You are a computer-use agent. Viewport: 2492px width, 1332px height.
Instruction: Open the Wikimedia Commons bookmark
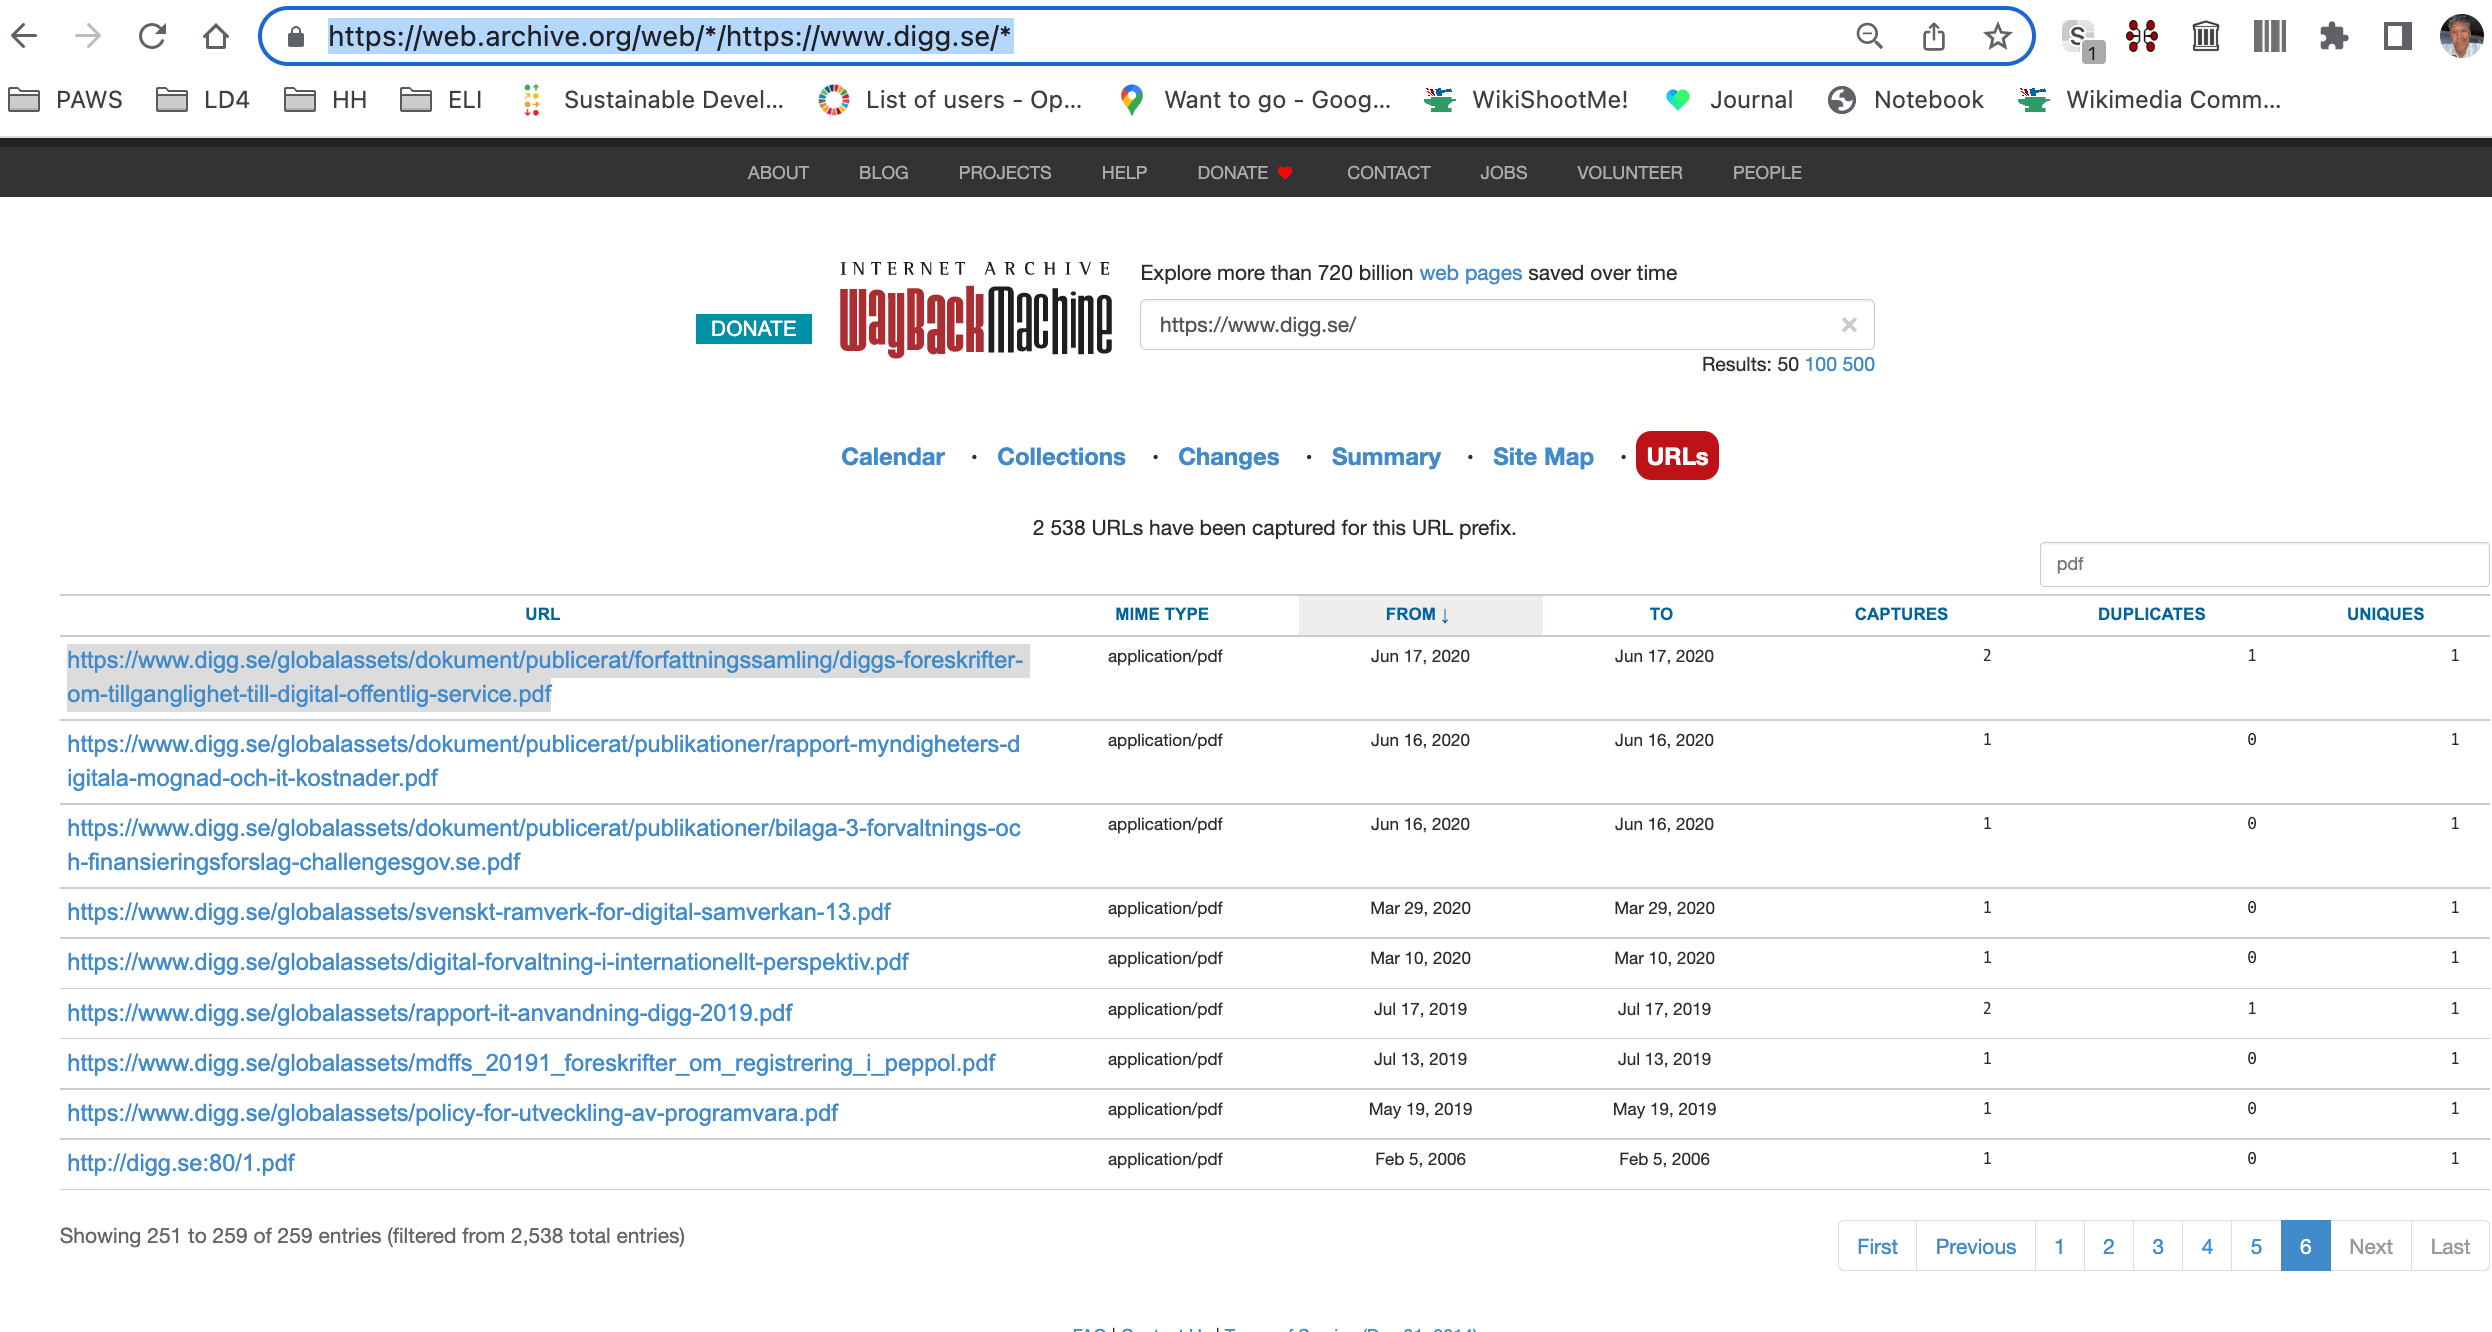click(2150, 100)
